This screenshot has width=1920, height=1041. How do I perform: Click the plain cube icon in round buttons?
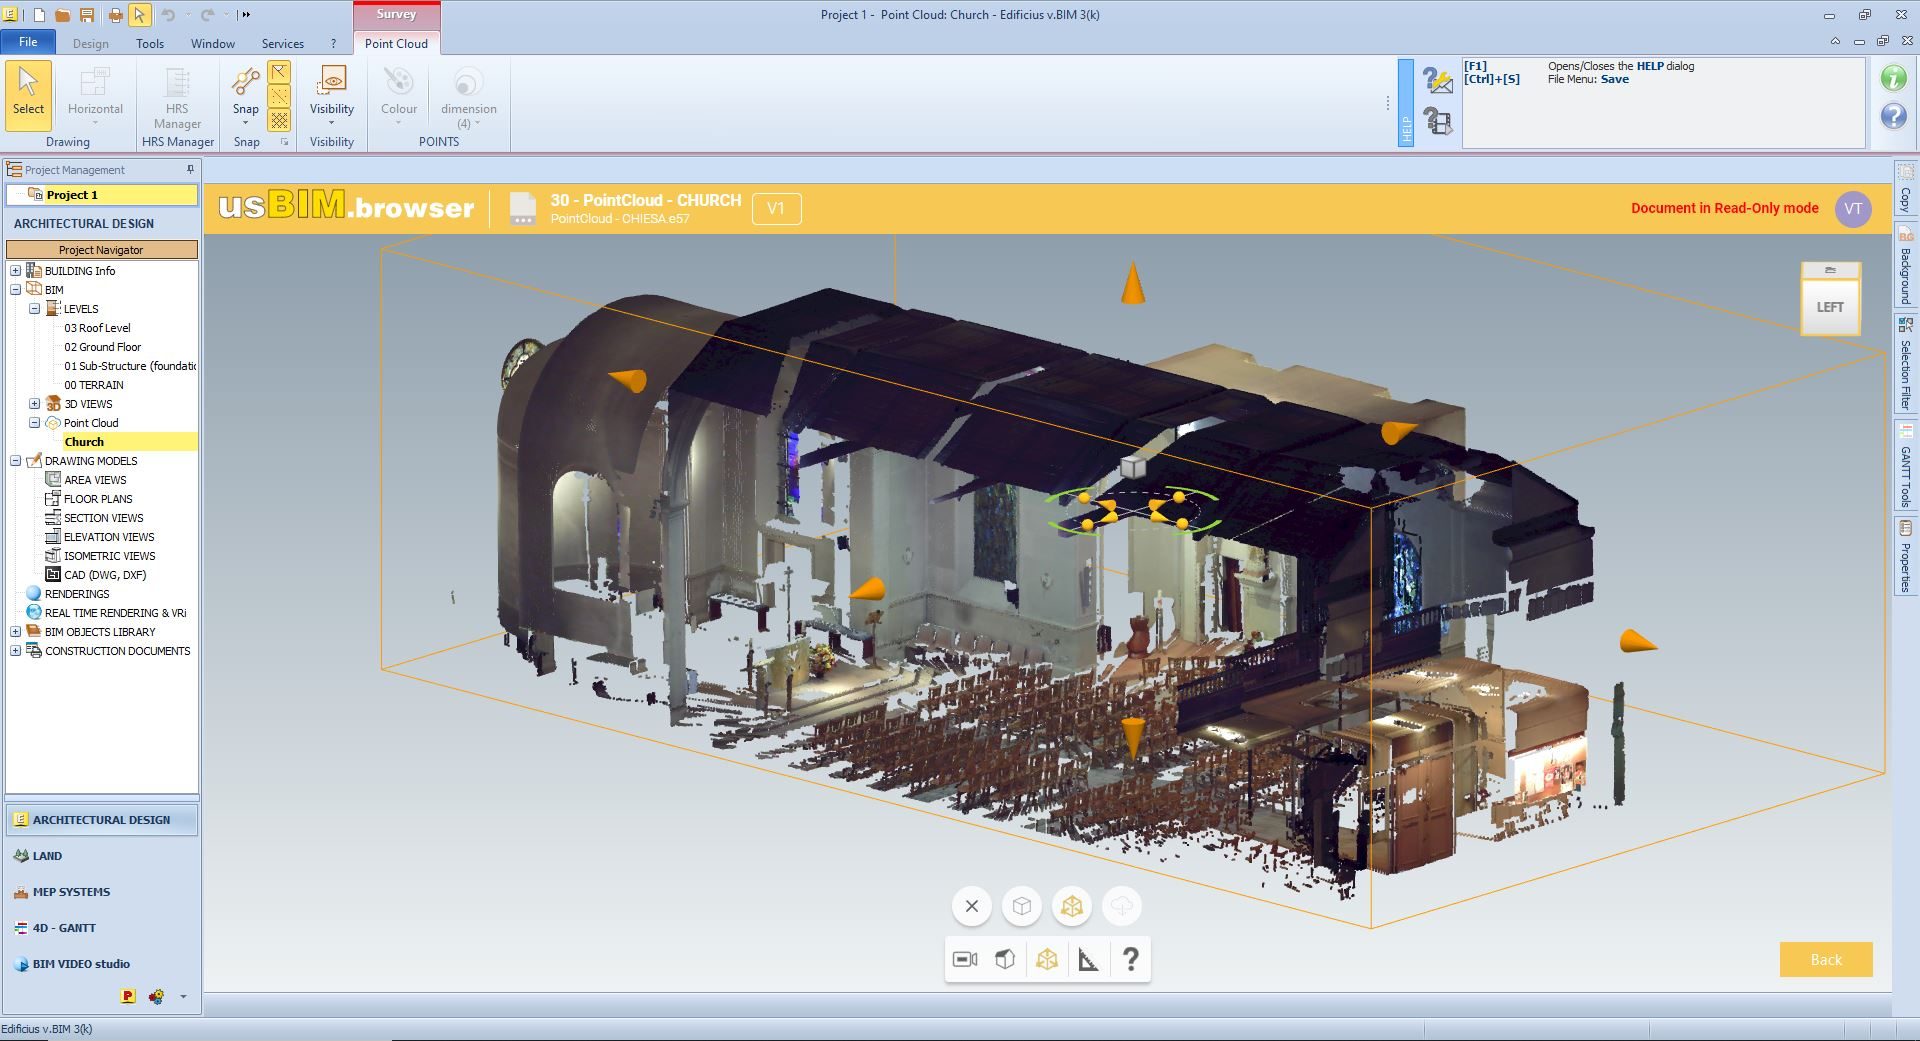[x=1021, y=907]
